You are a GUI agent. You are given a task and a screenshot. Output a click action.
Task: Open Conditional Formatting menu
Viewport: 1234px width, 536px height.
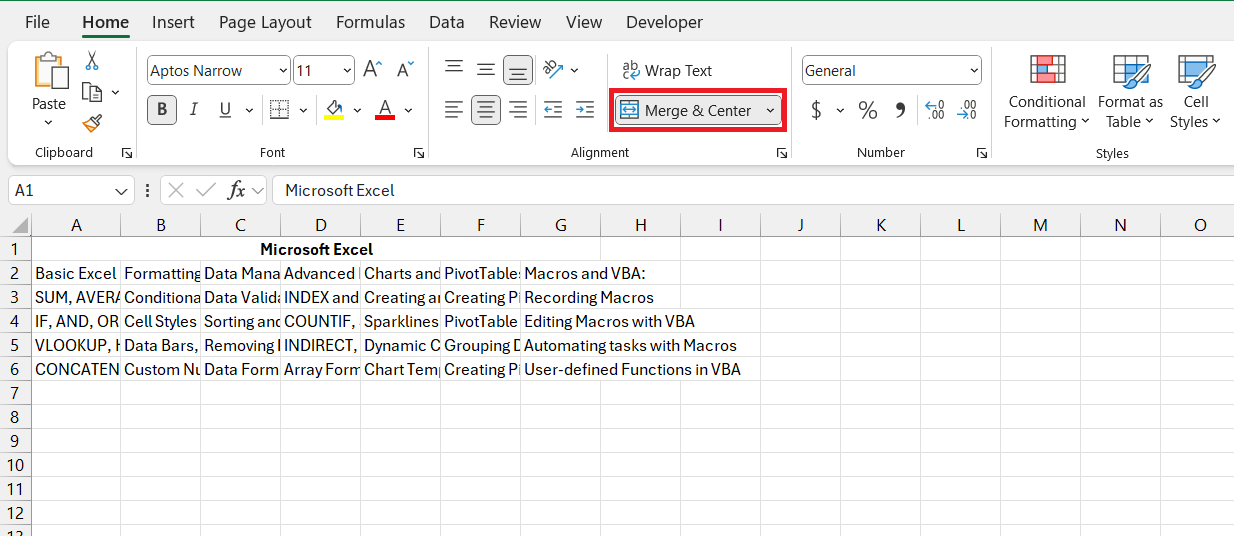coord(1046,93)
